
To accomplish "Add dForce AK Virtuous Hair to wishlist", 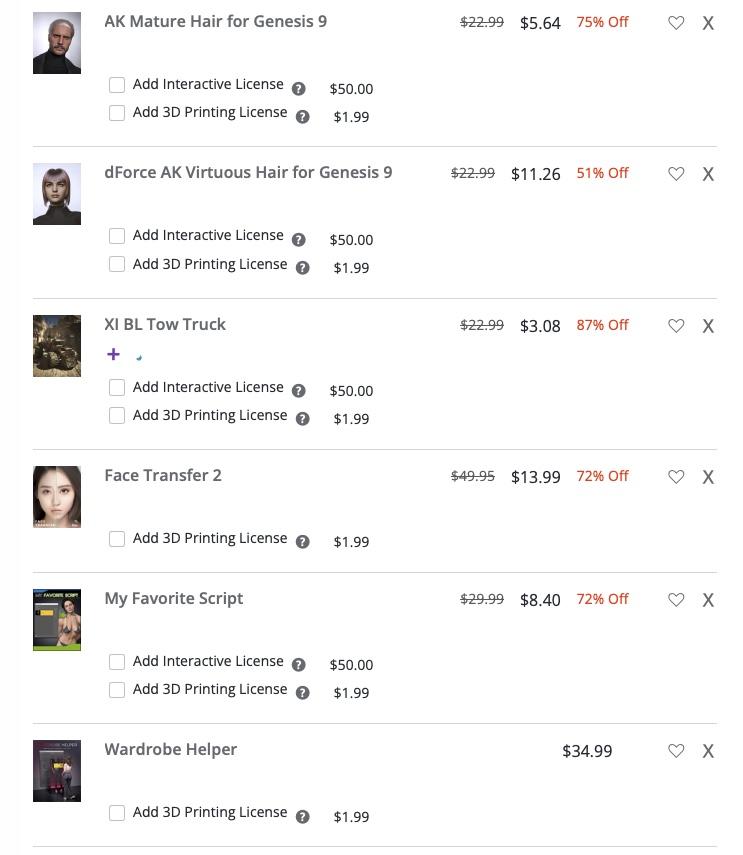I will 676,174.
